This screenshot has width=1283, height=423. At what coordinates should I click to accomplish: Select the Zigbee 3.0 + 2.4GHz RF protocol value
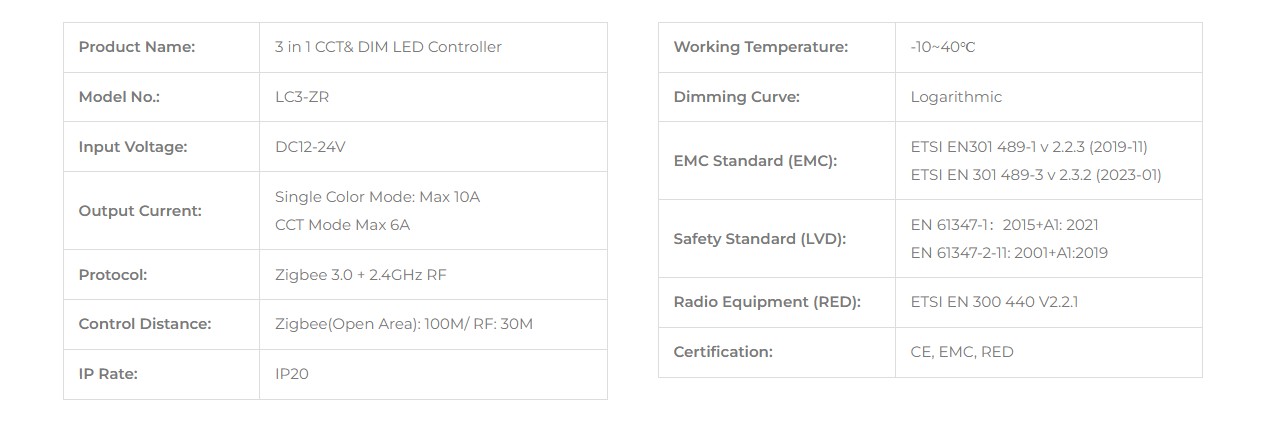pyautogui.click(x=360, y=275)
